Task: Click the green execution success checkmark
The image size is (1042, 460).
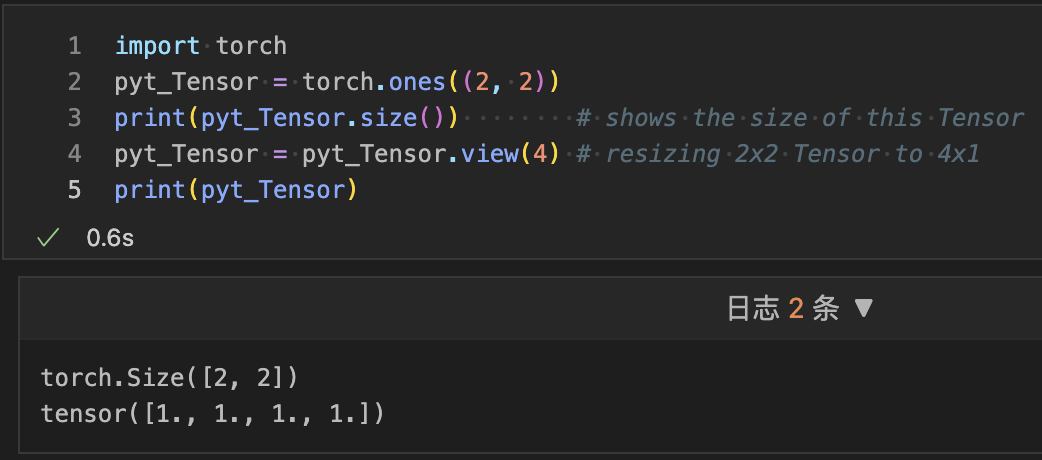Action: click(x=46, y=238)
